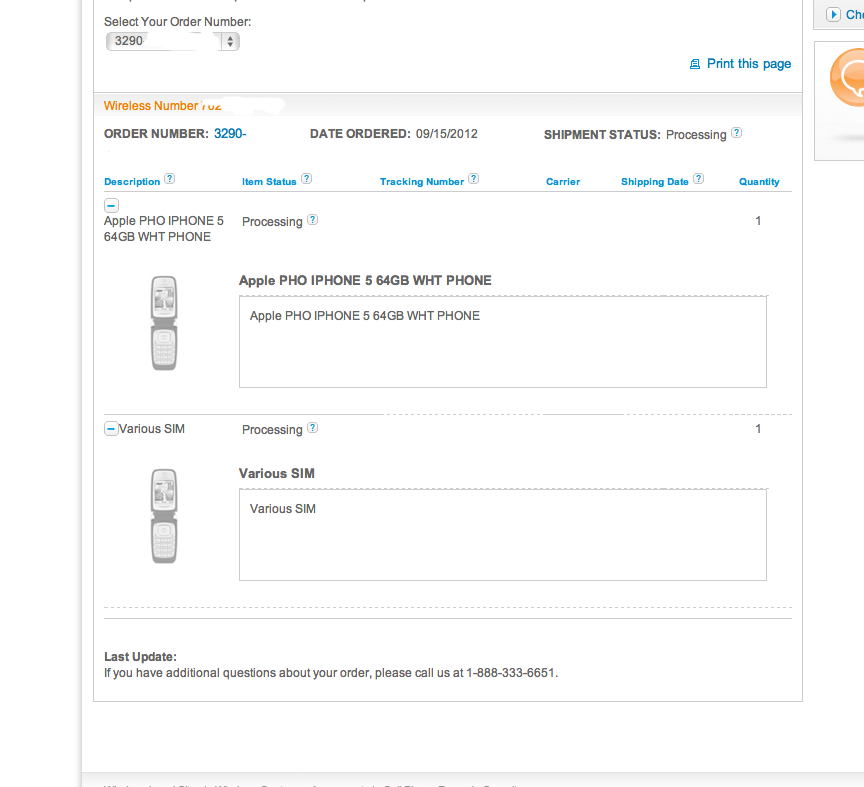Collapse the Various SIM item details

tap(111, 429)
